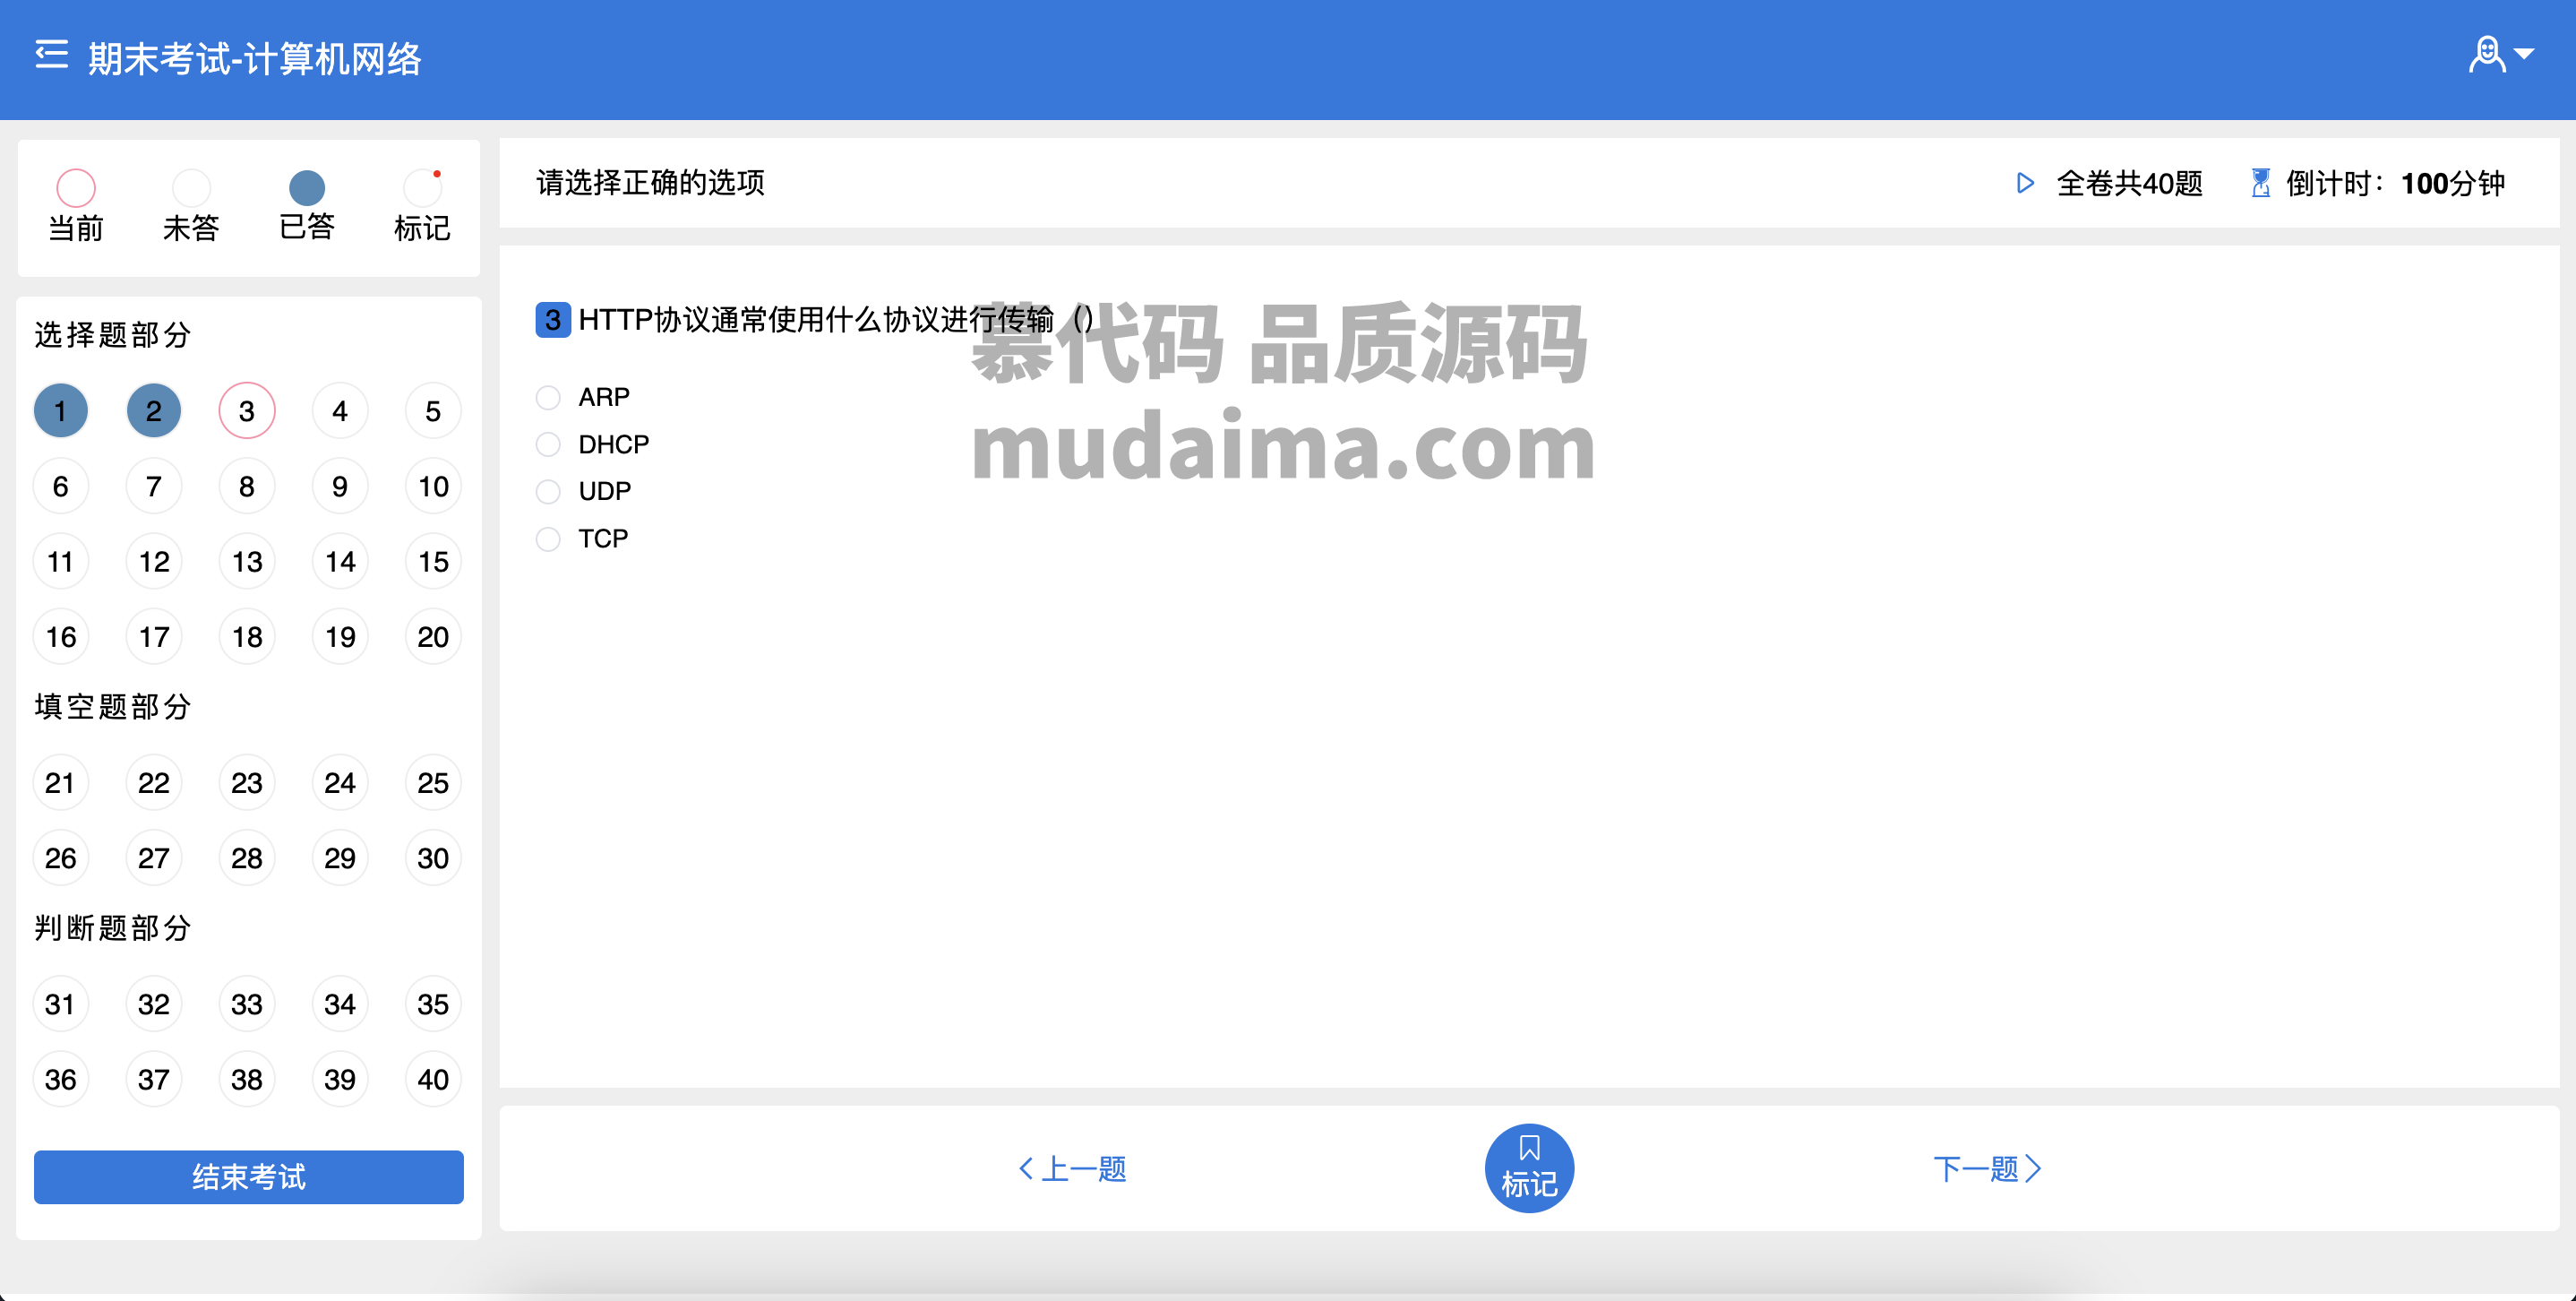
Task: Click the hourglass countdown icon
Action: (x=2260, y=183)
